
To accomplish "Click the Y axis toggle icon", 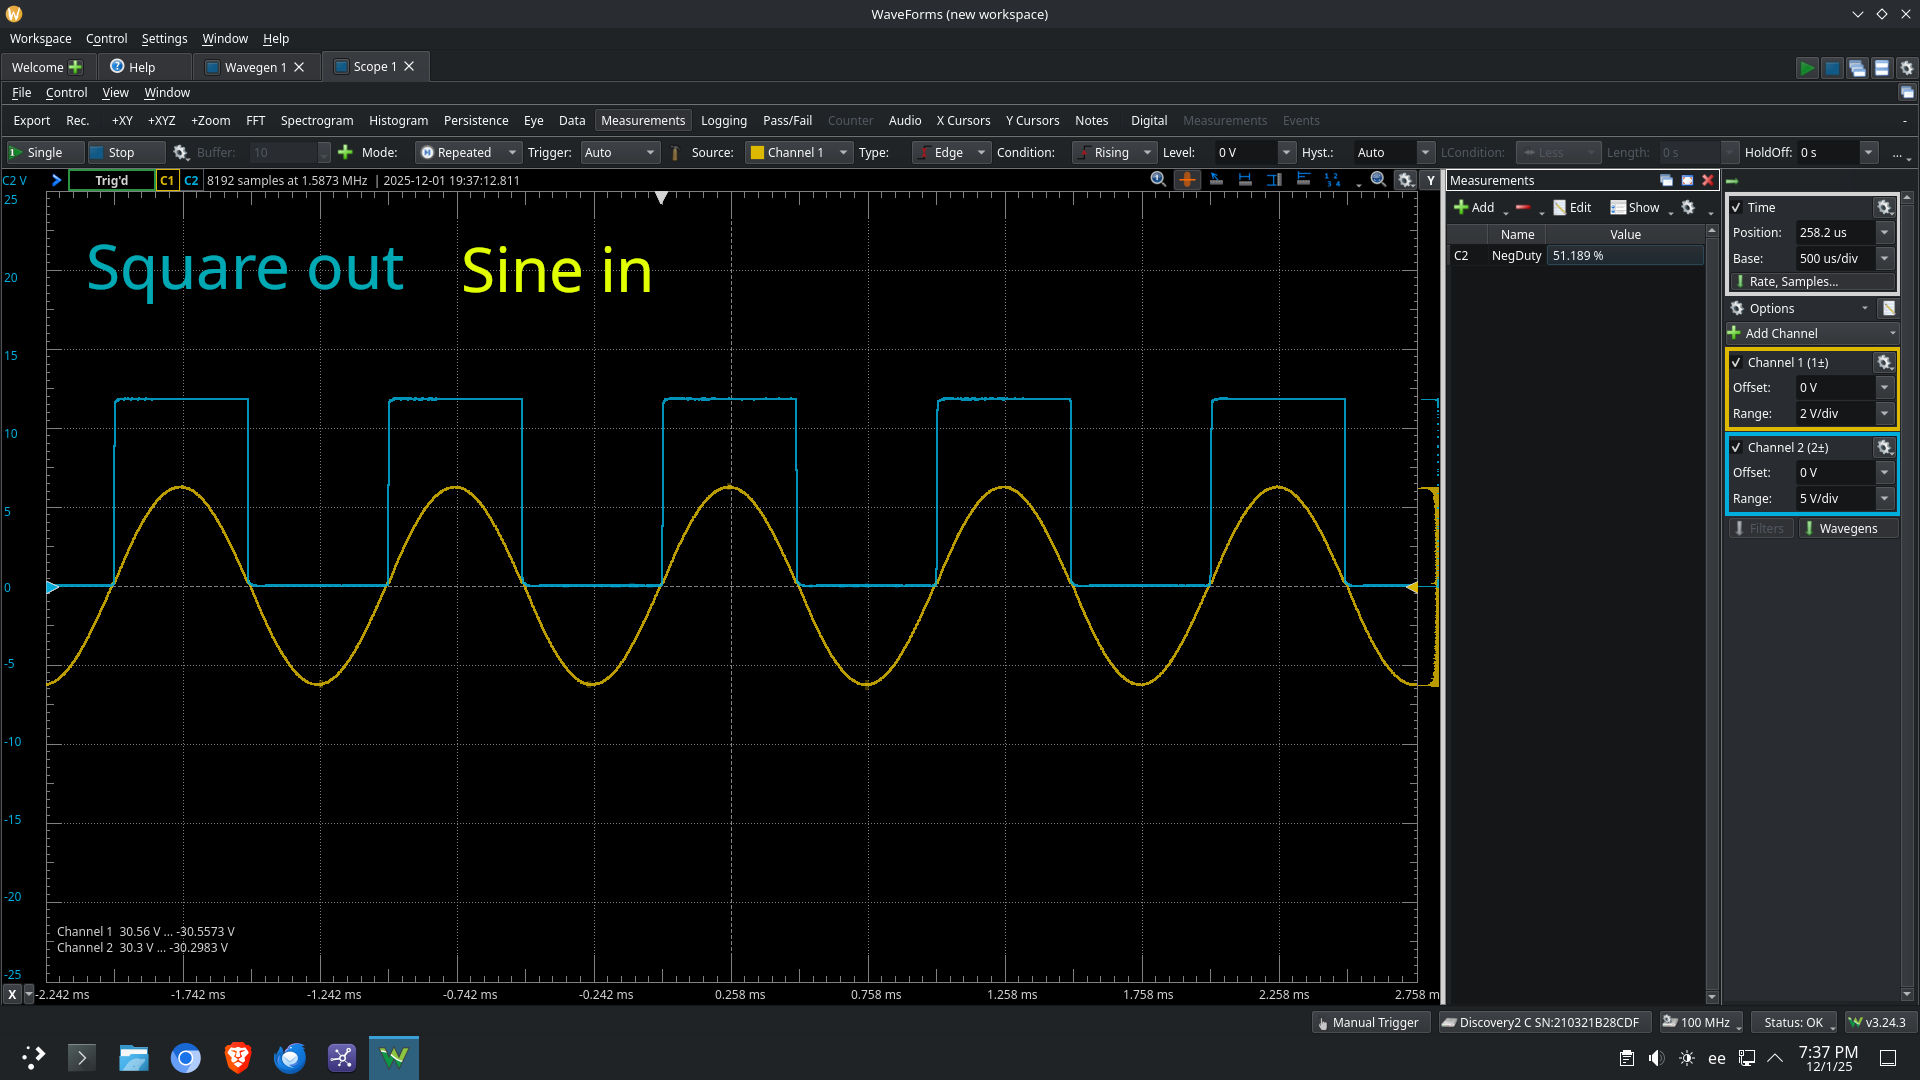I will pyautogui.click(x=1431, y=181).
